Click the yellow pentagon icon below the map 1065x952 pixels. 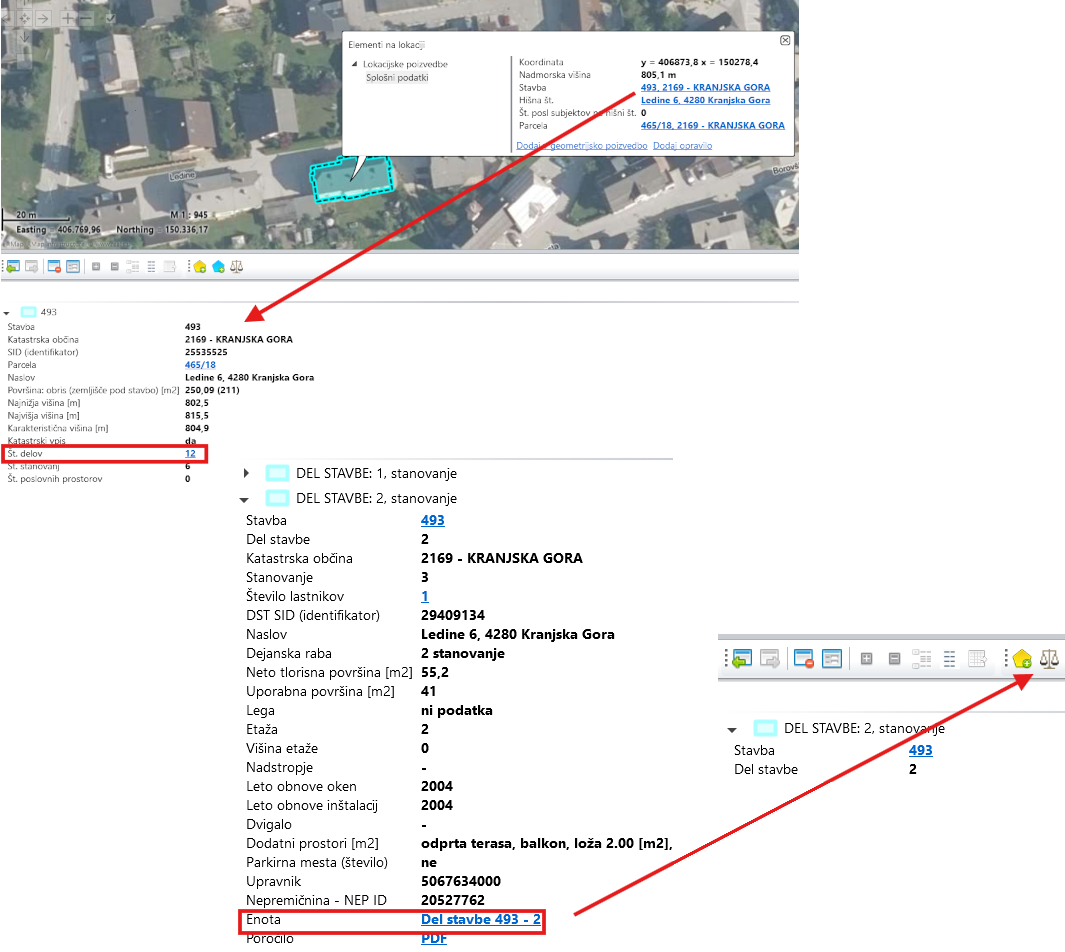(200, 267)
